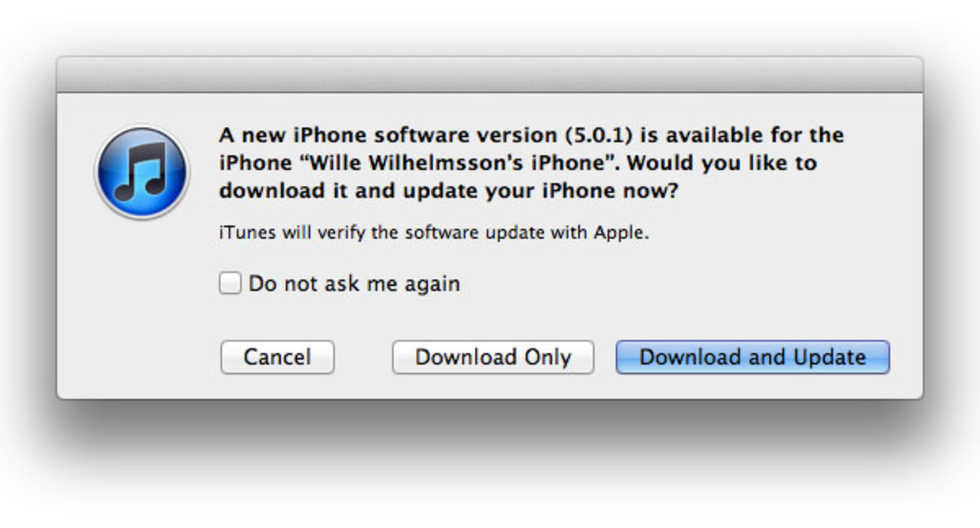Click the bold software update message
The image size is (980, 528).
(531, 162)
